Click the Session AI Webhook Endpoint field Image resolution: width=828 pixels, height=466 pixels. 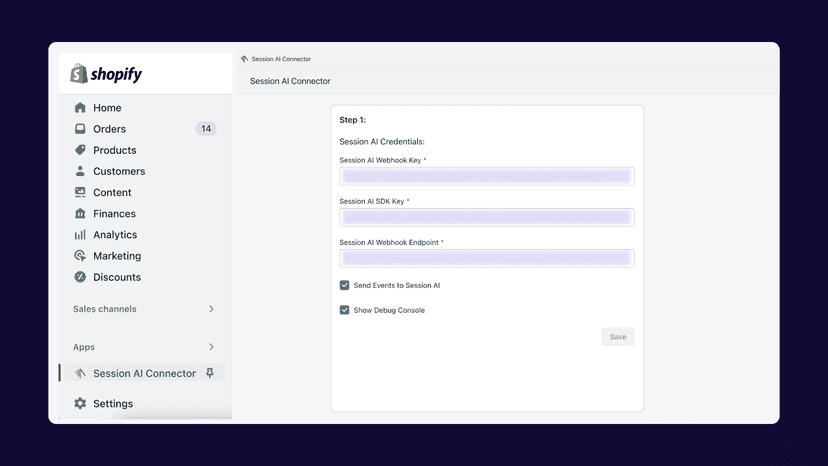[486, 258]
